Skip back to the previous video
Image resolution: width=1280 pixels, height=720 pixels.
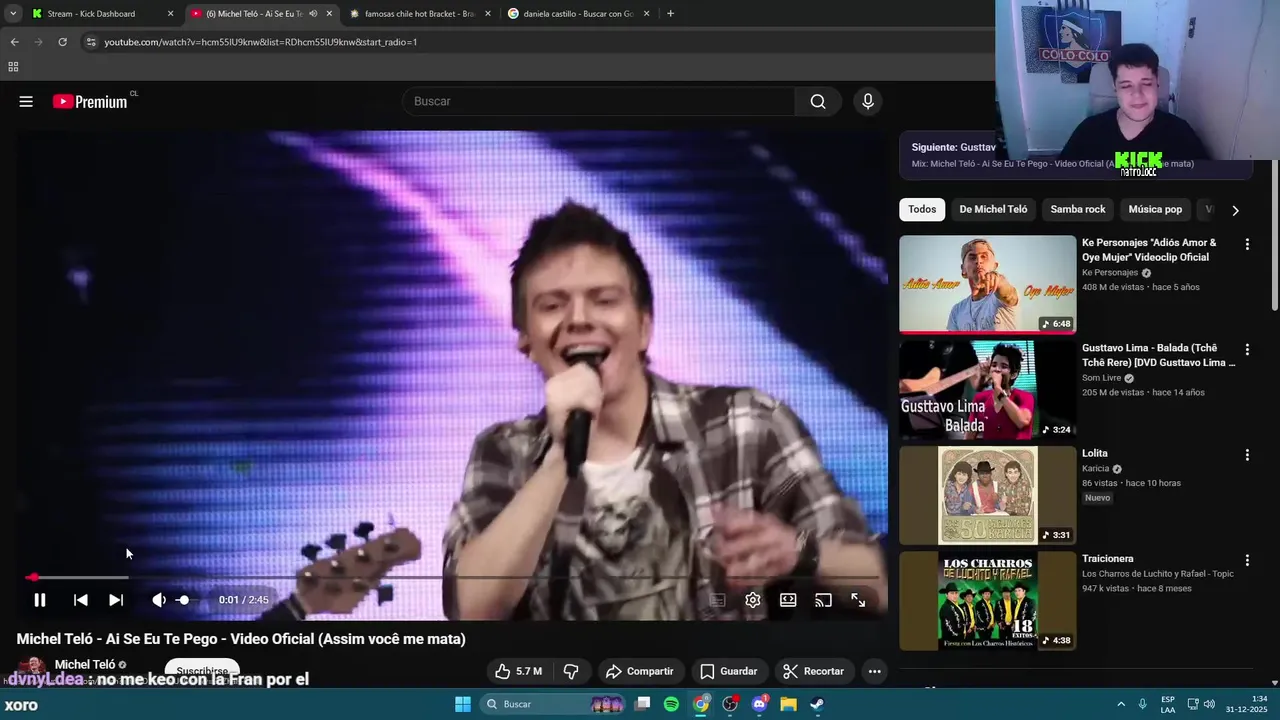click(x=80, y=600)
